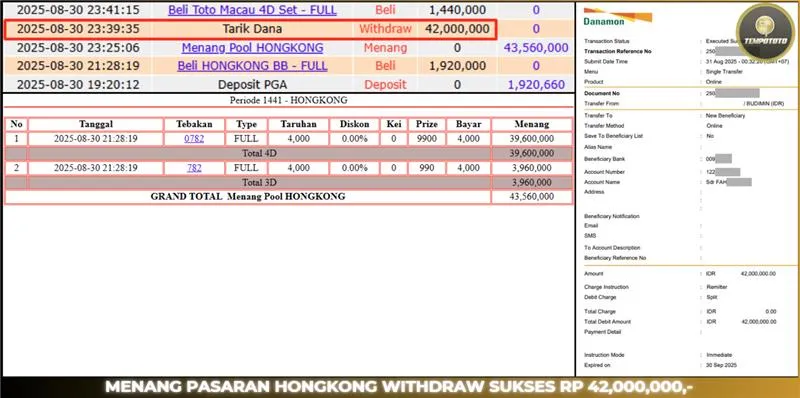
Task: Select the Total Debit Amount value
Action: [x=758, y=322]
